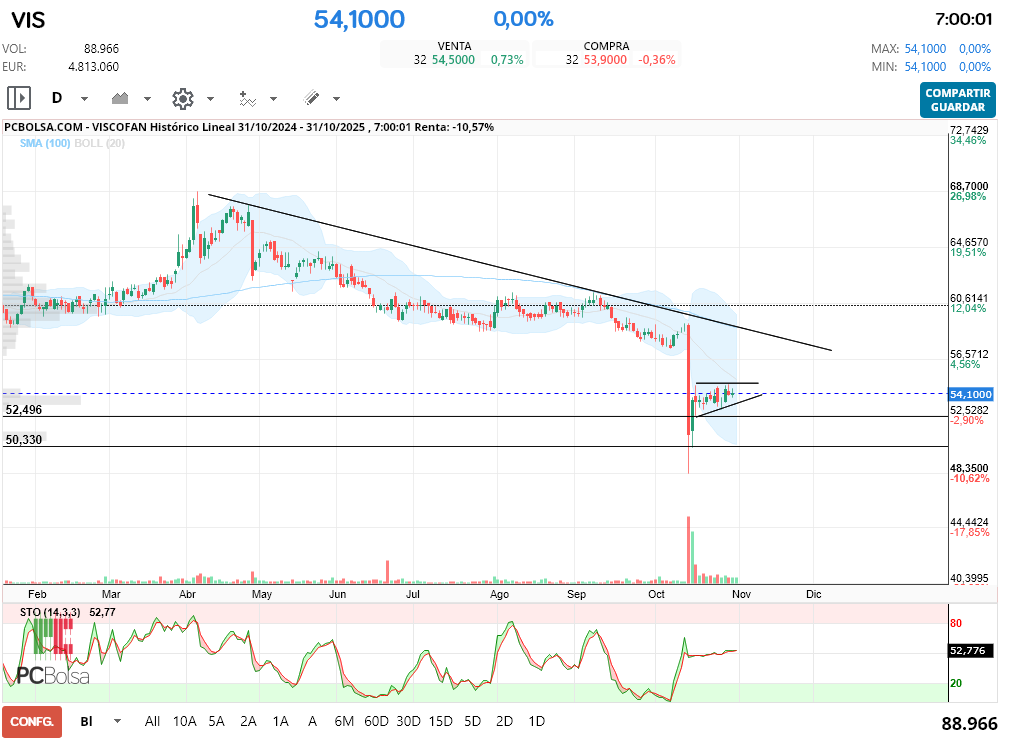The image size is (1011, 743).
Task: Open the drawing tools pencil icon
Action: pyautogui.click(x=311, y=98)
